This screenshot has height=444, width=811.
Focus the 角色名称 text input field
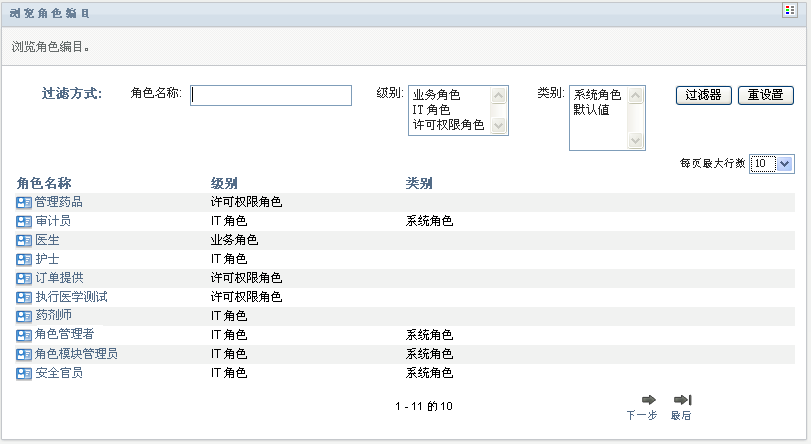click(271, 96)
